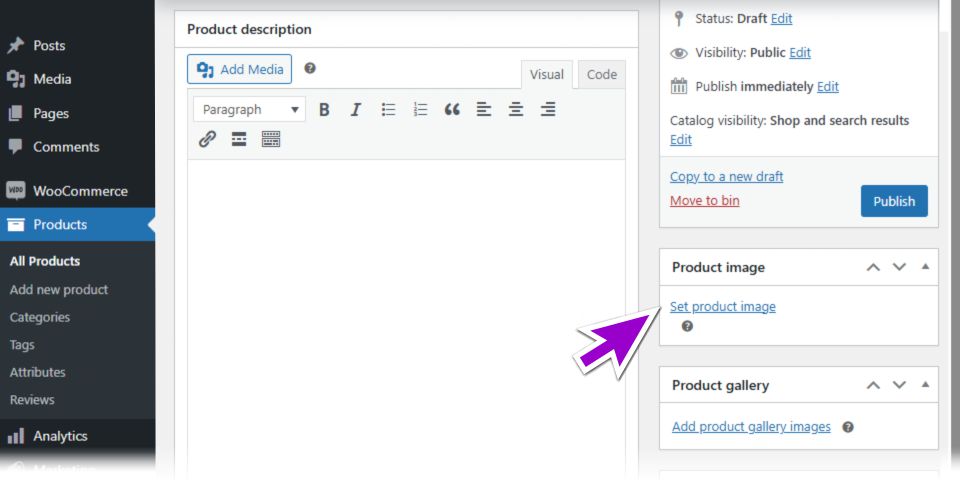The height and width of the screenshot is (480, 960).
Task: Edit the Public visibility setting
Action: pyautogui.click(x=800, y=53)
